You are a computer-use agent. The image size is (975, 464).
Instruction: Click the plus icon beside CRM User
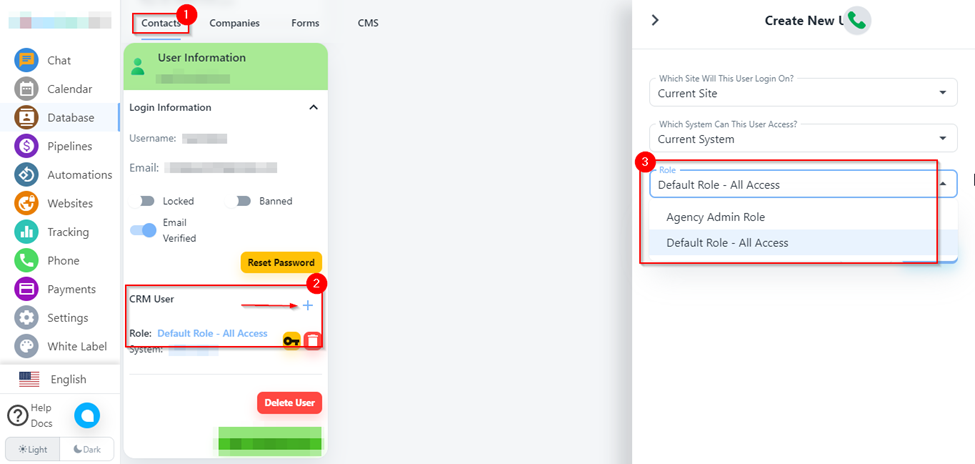click(308, 305)
